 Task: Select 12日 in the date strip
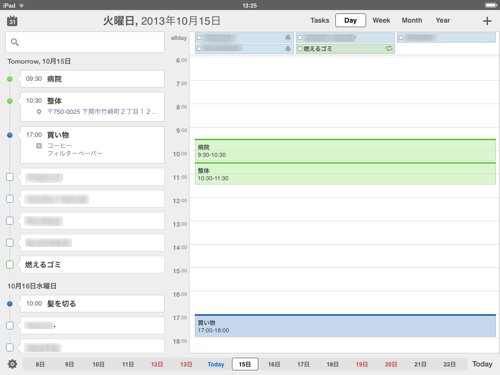click(157, 364)
